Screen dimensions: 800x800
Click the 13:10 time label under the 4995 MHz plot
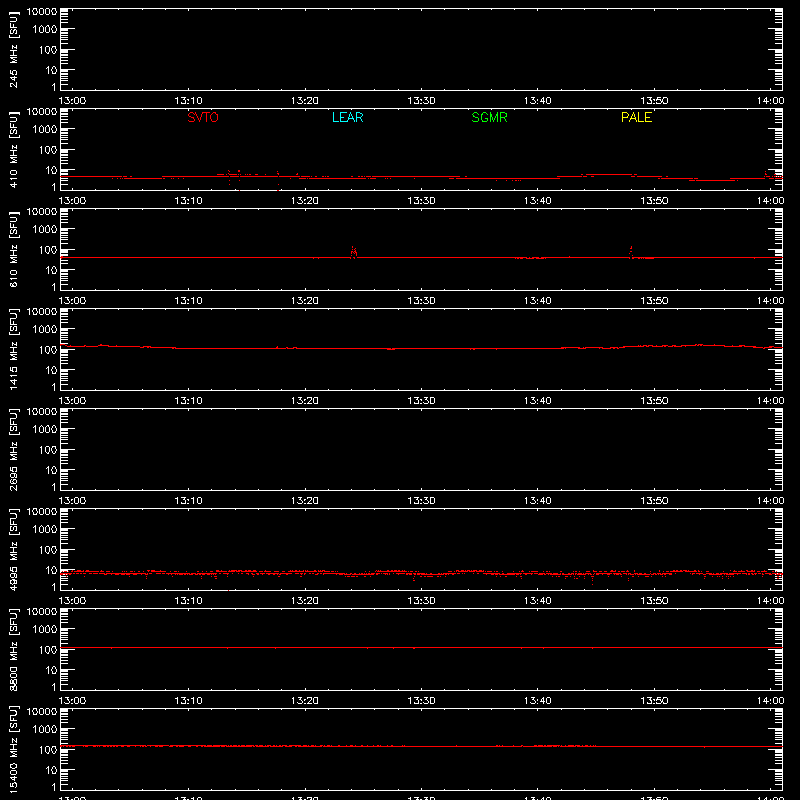pos(188,601)
